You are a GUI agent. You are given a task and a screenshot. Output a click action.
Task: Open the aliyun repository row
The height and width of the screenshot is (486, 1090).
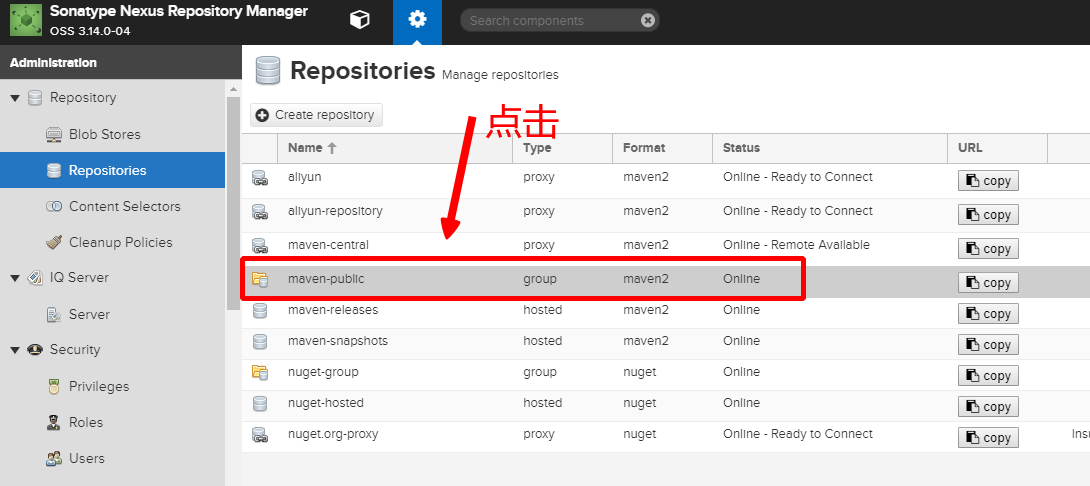[x=666, y=180]
